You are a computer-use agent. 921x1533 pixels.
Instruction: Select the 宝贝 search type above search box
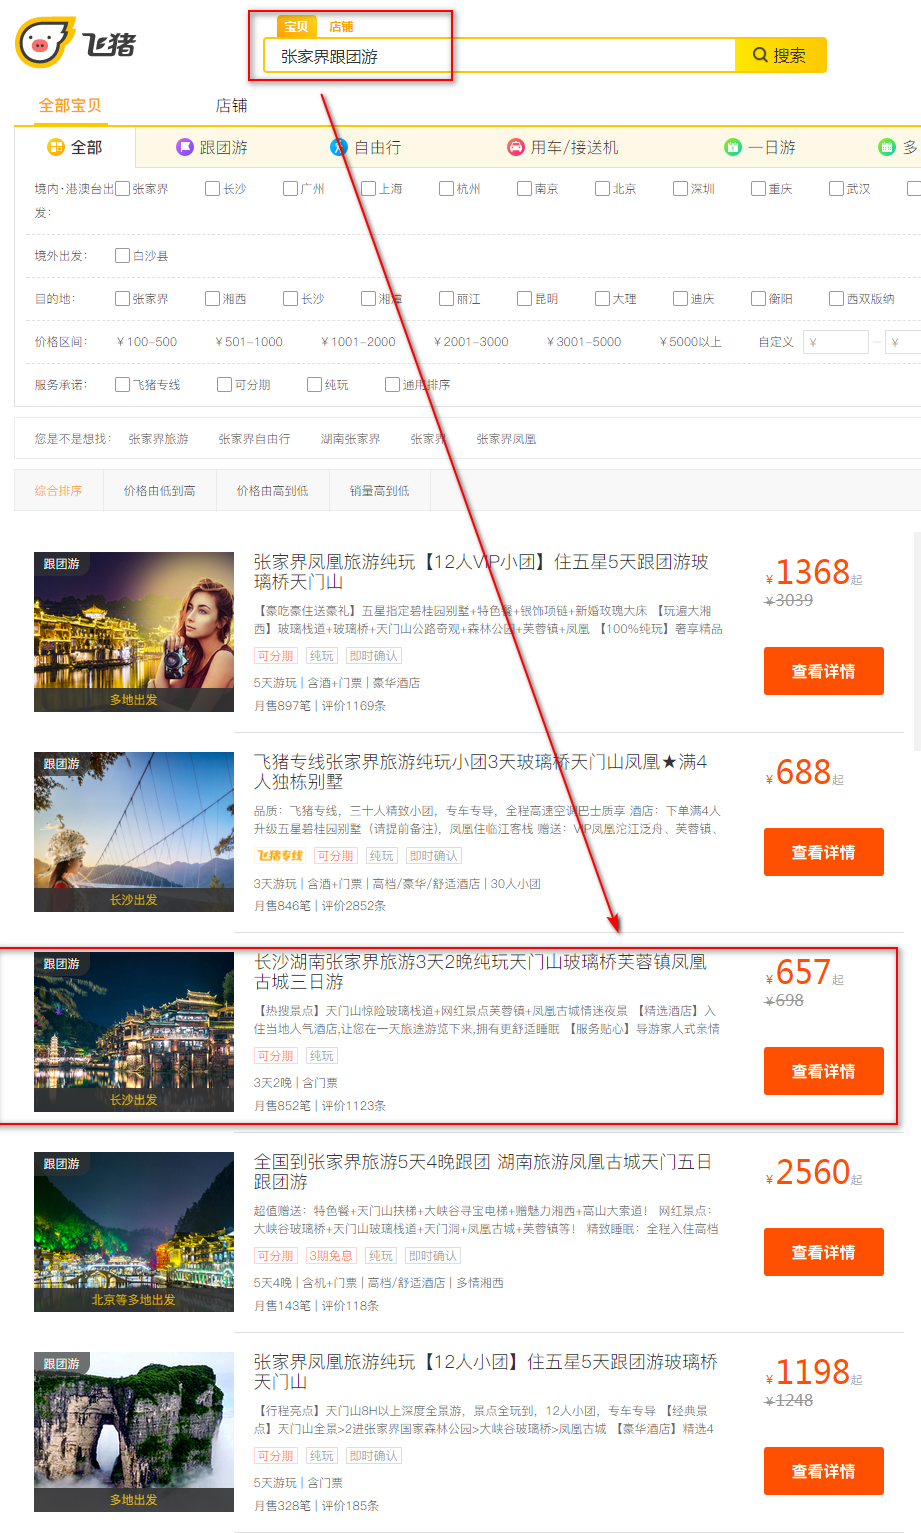296,27
